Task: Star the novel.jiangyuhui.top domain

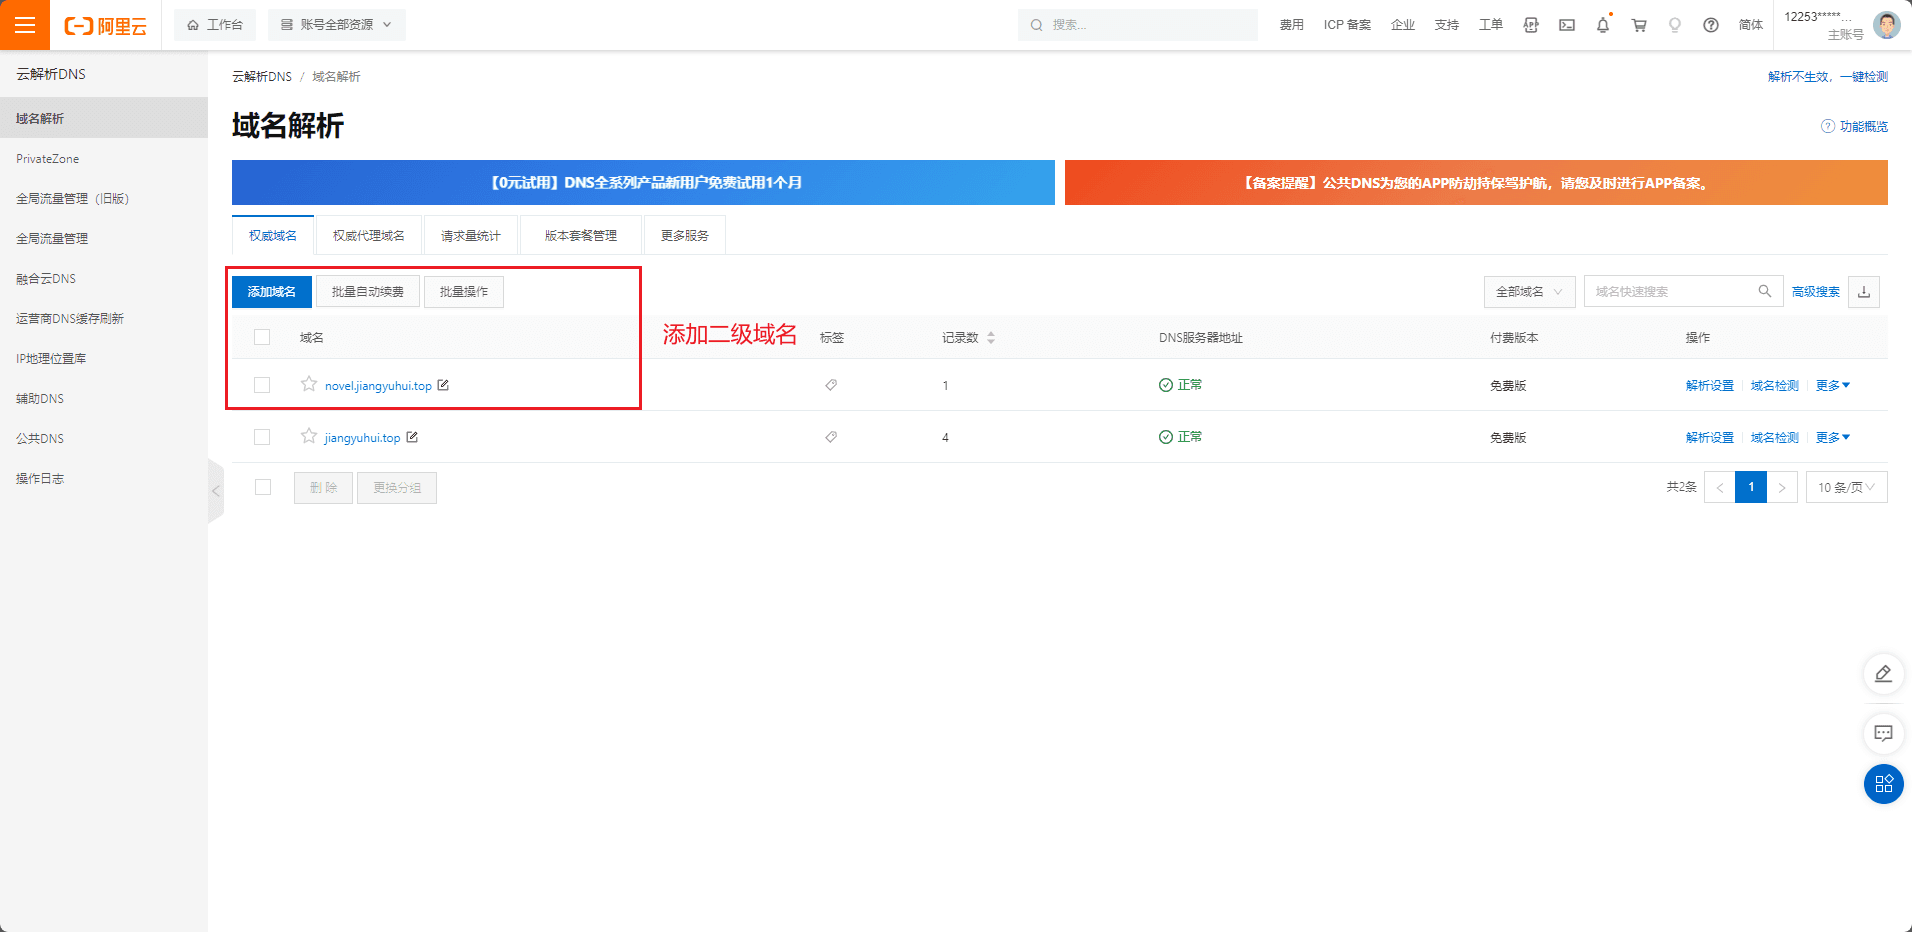Action: click(309, 384)
